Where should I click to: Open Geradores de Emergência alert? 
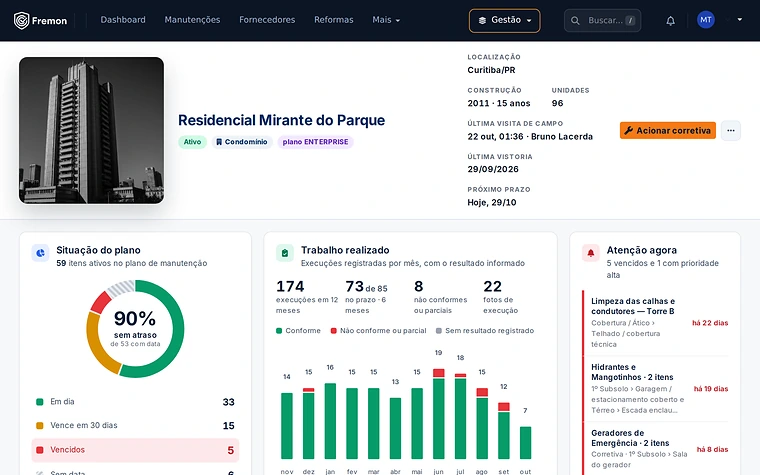pos(656,449)
